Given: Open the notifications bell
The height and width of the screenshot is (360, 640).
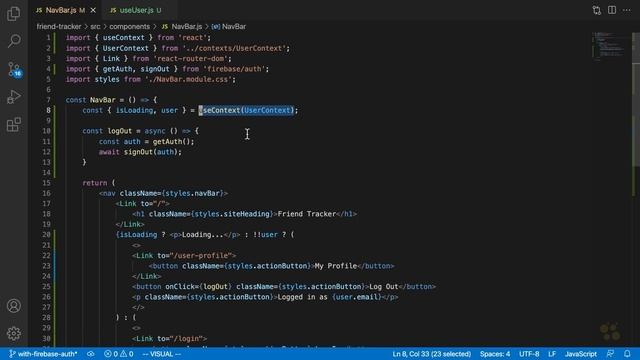Looking at the screenshot, I should point(627,354).
